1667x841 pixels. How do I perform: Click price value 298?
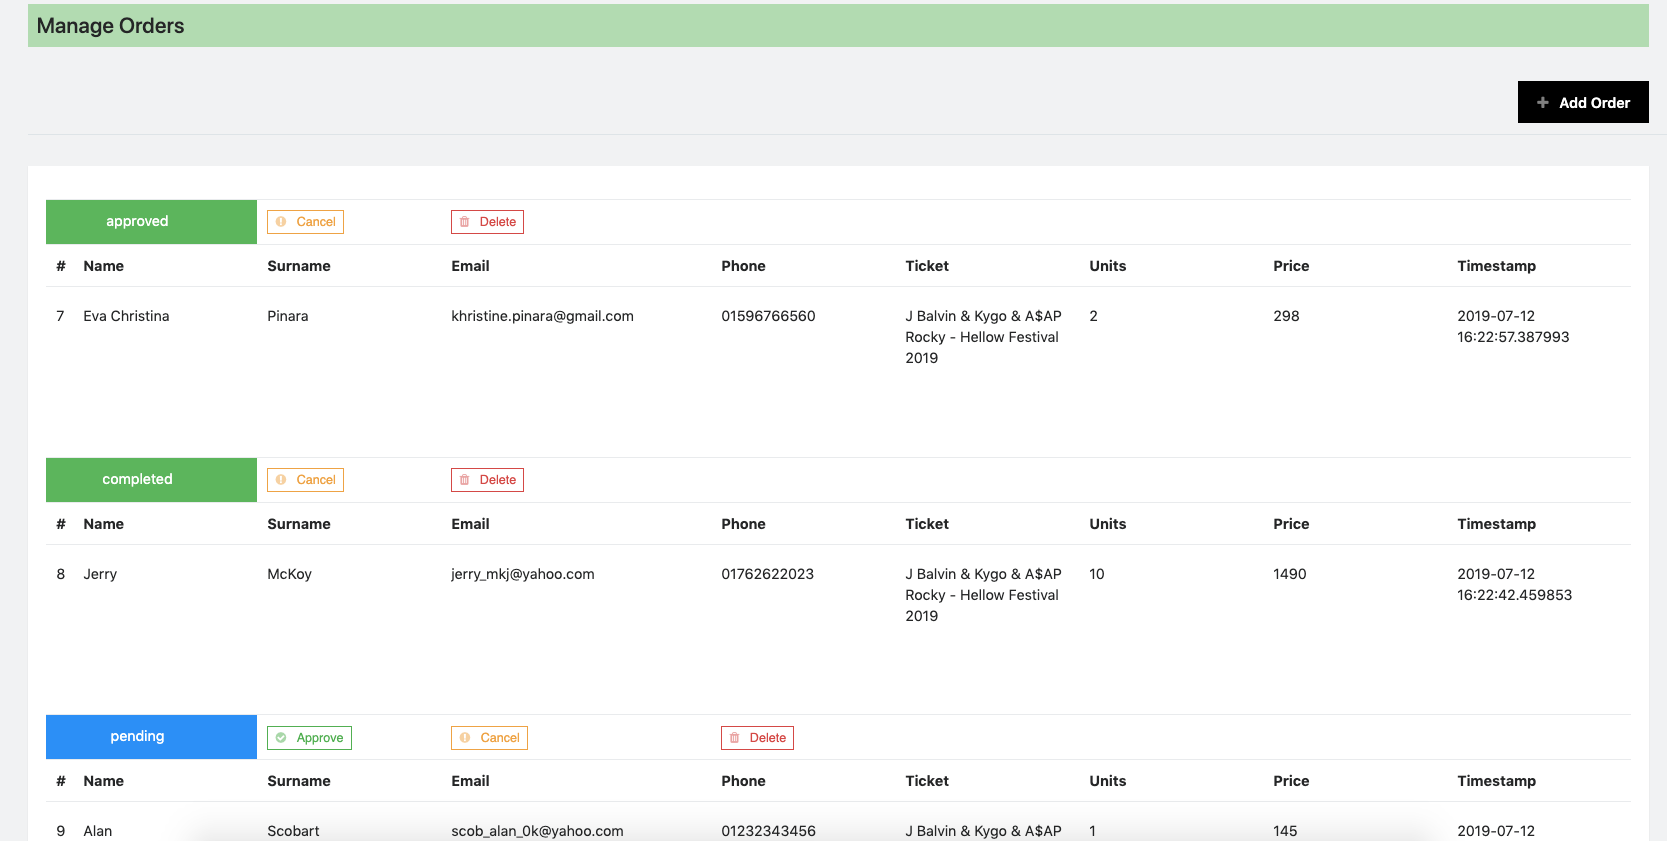point(1286,316)
